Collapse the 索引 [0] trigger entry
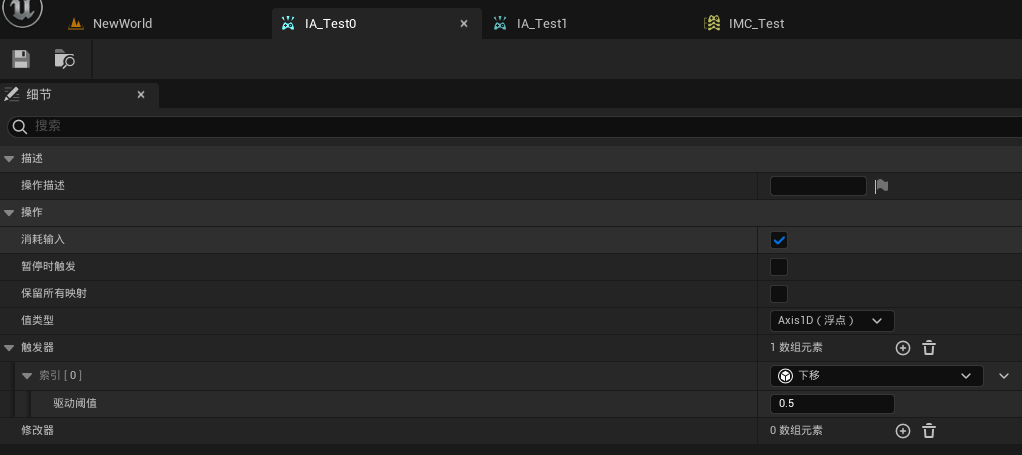This screenshot has height=455, width=1022. (27, 376)
